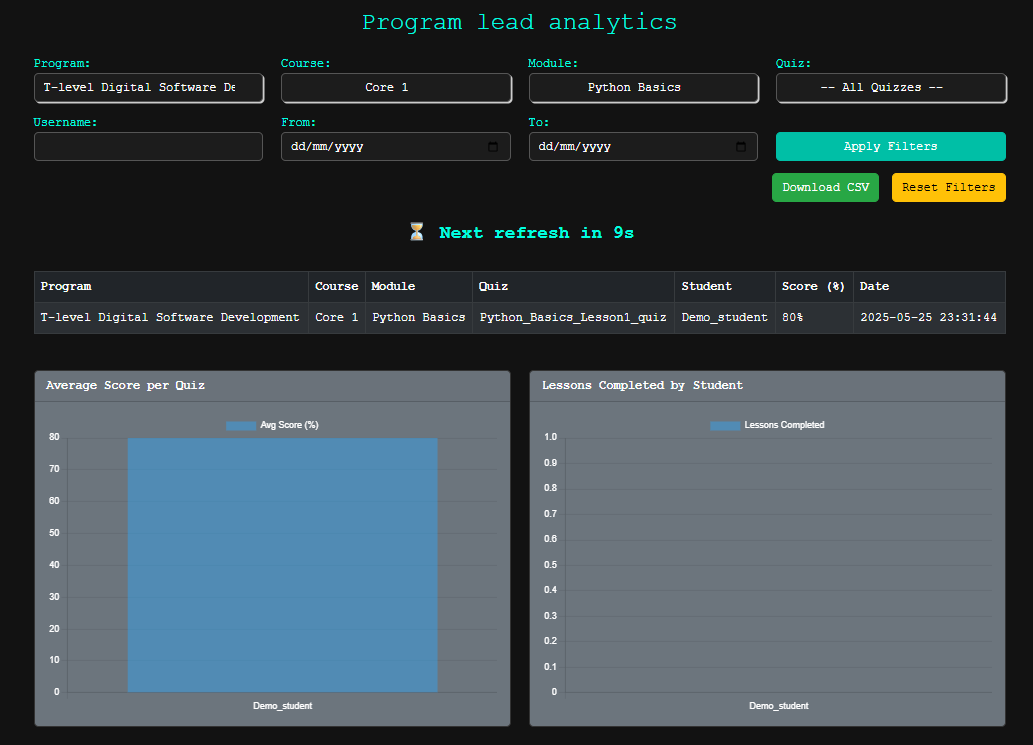Image resolution: width=1033 pixels, height=745 pixels.
Task: Click the Apply Filters button
Action: click(890, 146)
